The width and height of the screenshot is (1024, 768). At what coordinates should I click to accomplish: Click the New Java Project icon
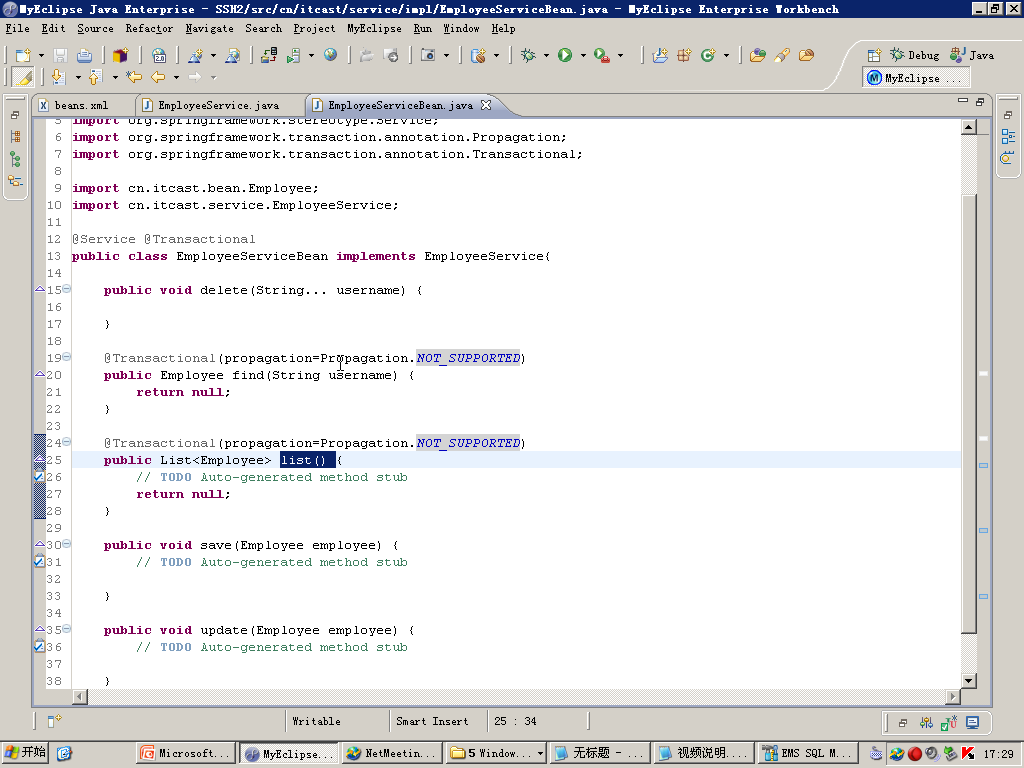coord(660,56)
